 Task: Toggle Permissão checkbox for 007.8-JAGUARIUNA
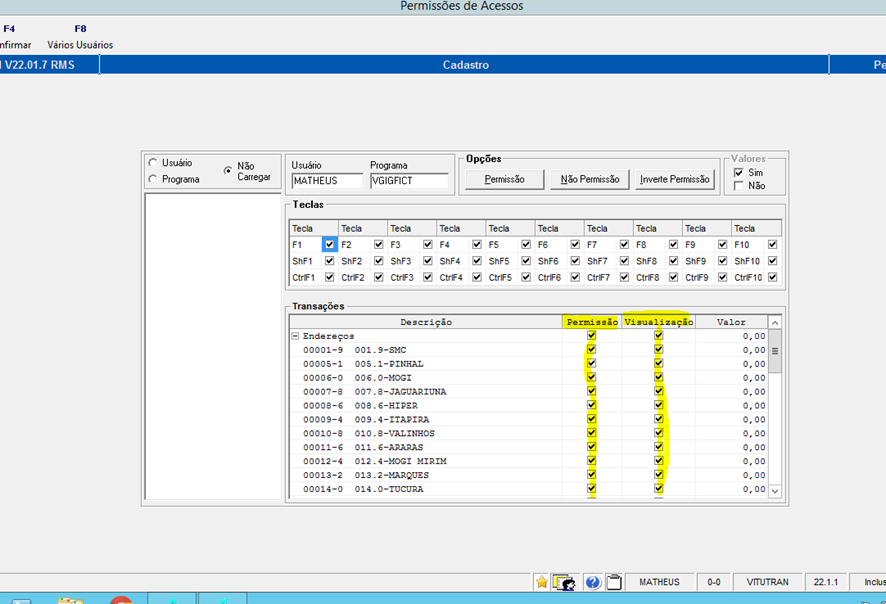592,391
